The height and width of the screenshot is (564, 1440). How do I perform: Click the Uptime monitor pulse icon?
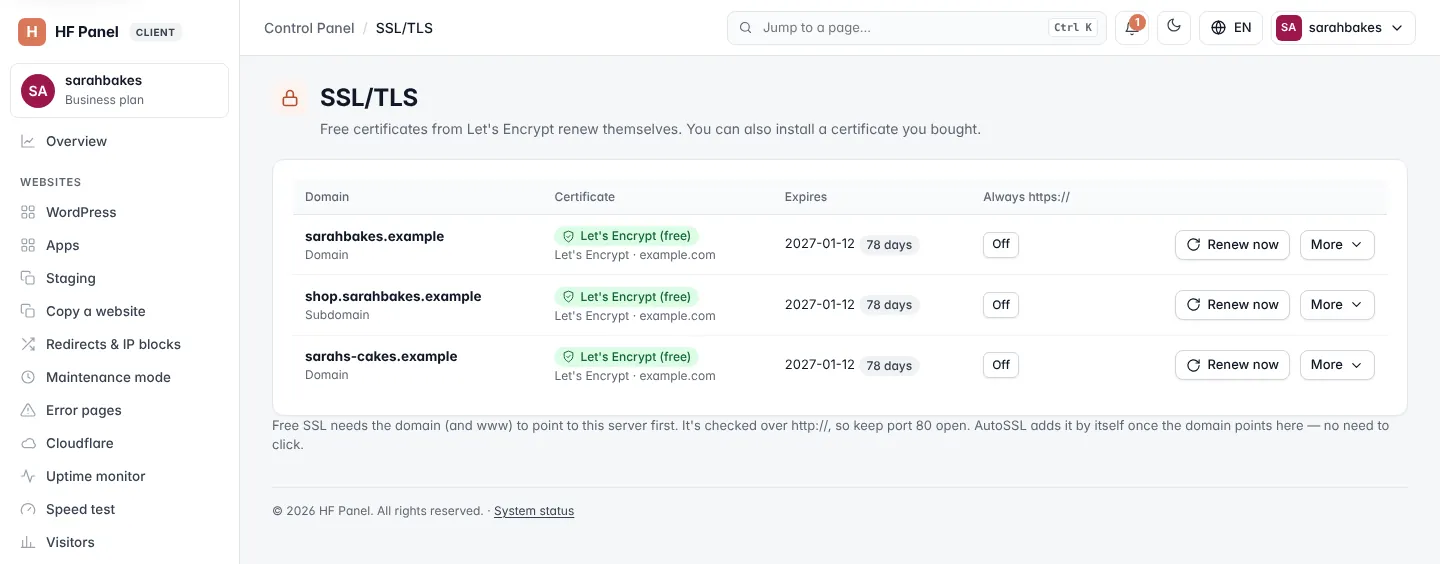(x=28, y=476)
